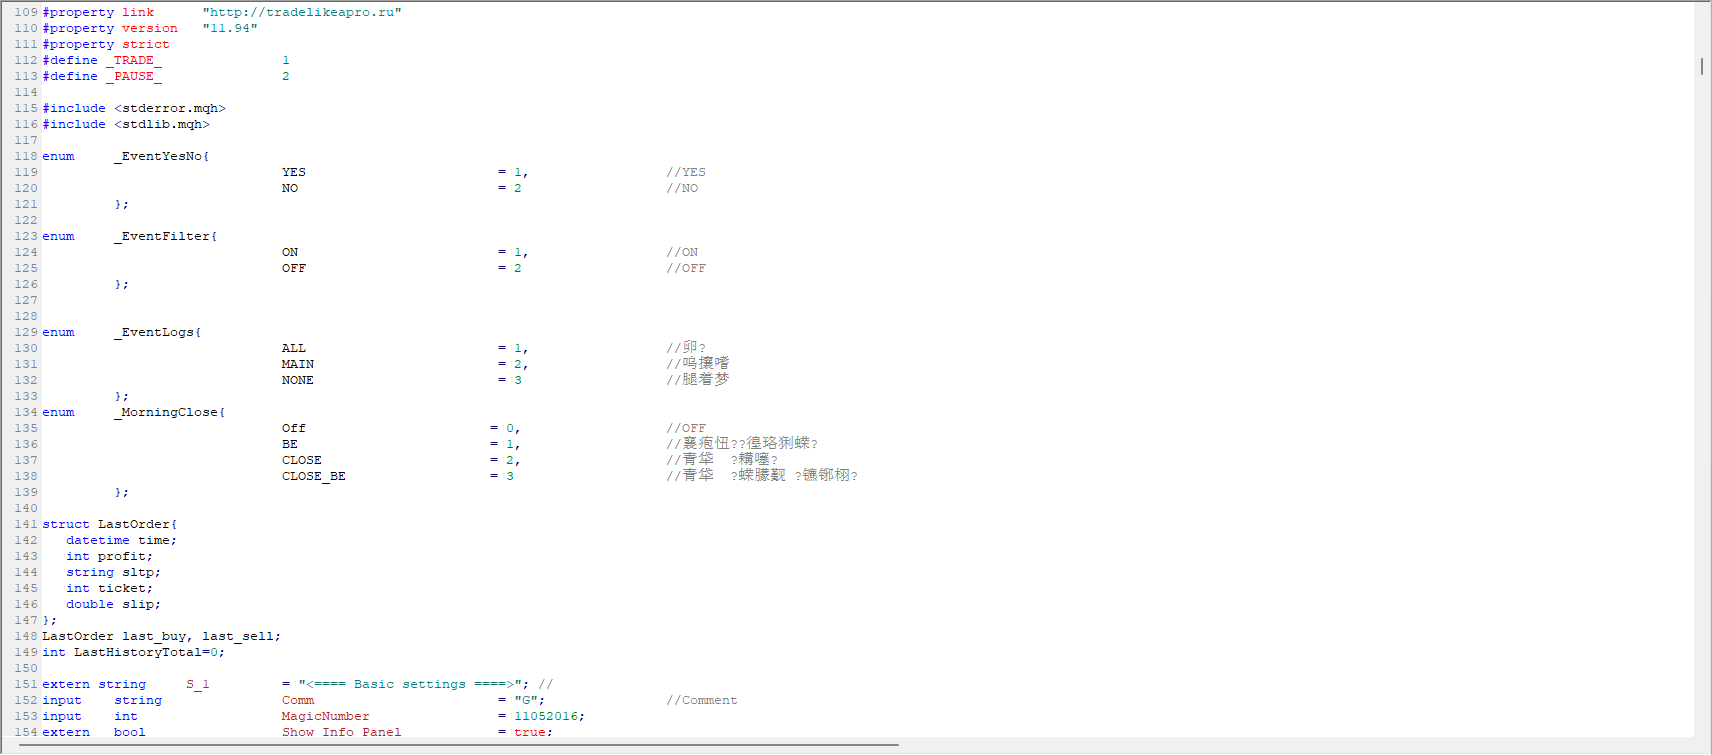Click the //ON comment
Image resolution: width=1712 pixels, height=755 pixels.
[682, 252]
